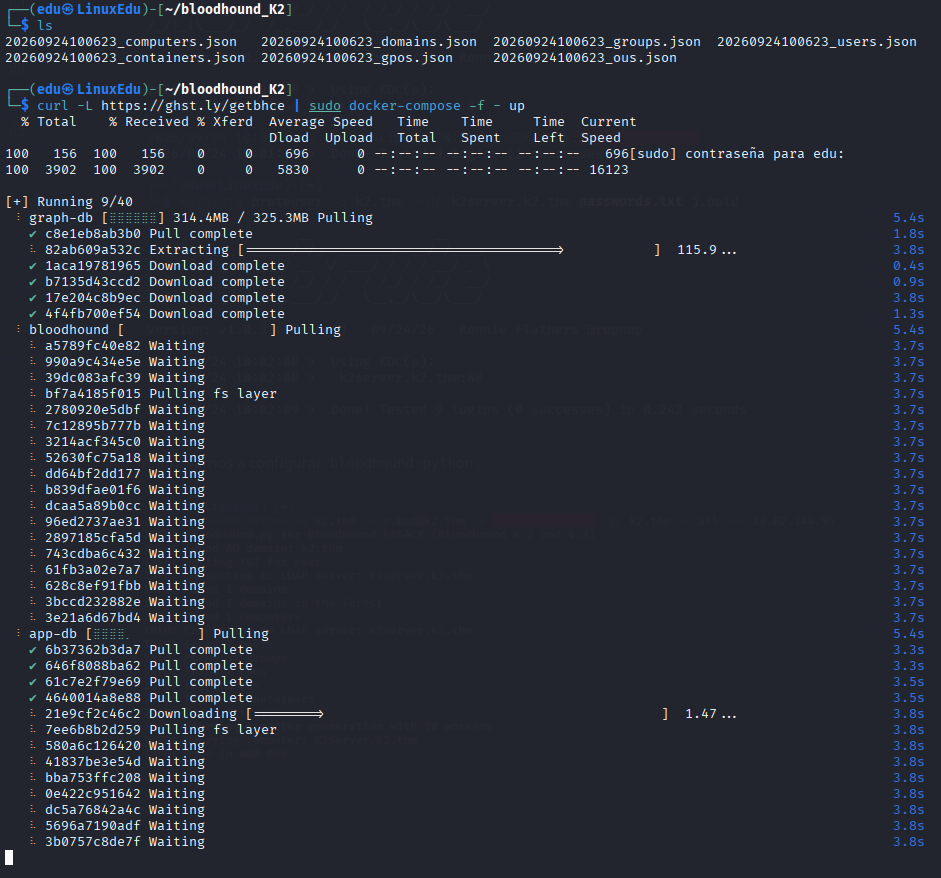Click the underlined sudo command word
Image resolution: width=941 pixels, height=878 pixels.
point(325,106)
